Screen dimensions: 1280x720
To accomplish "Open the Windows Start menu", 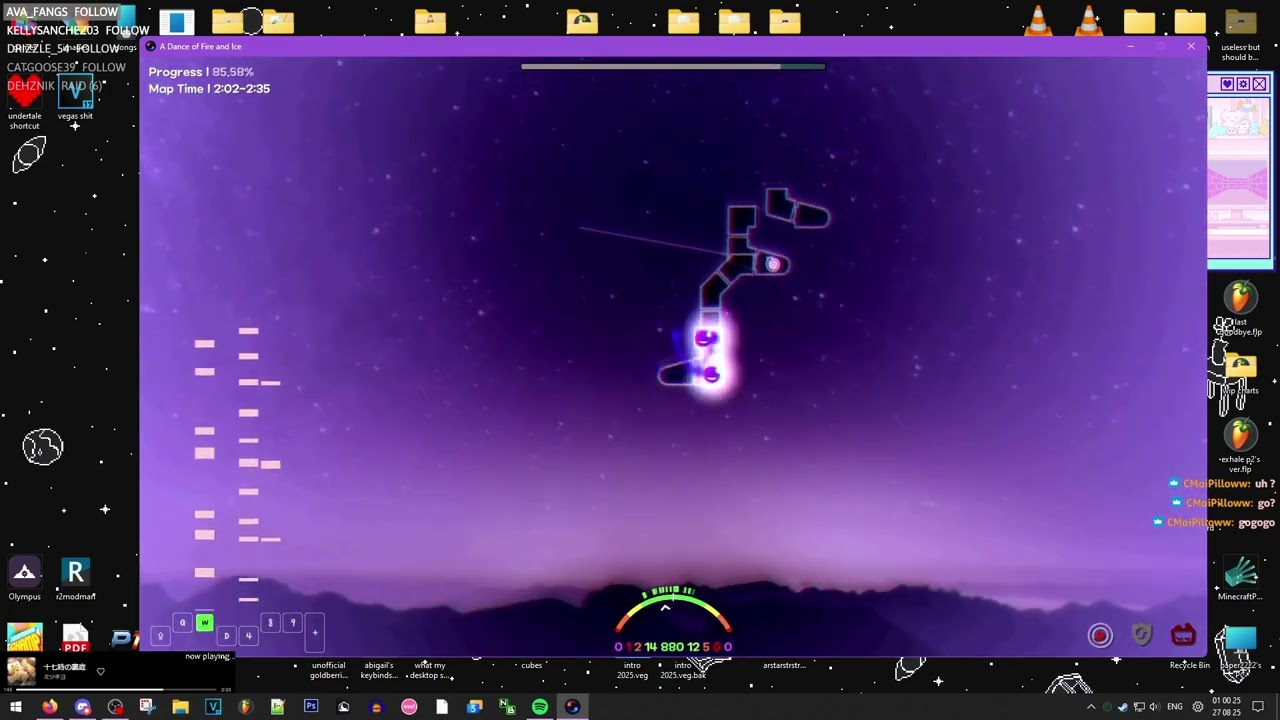I will click(16, 707).
